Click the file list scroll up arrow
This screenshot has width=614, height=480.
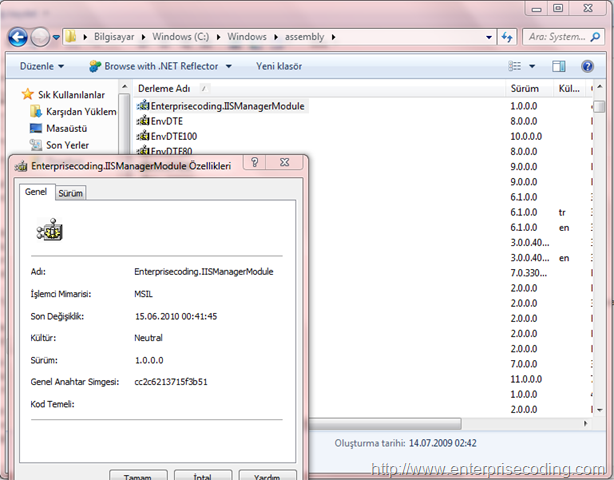600,87
